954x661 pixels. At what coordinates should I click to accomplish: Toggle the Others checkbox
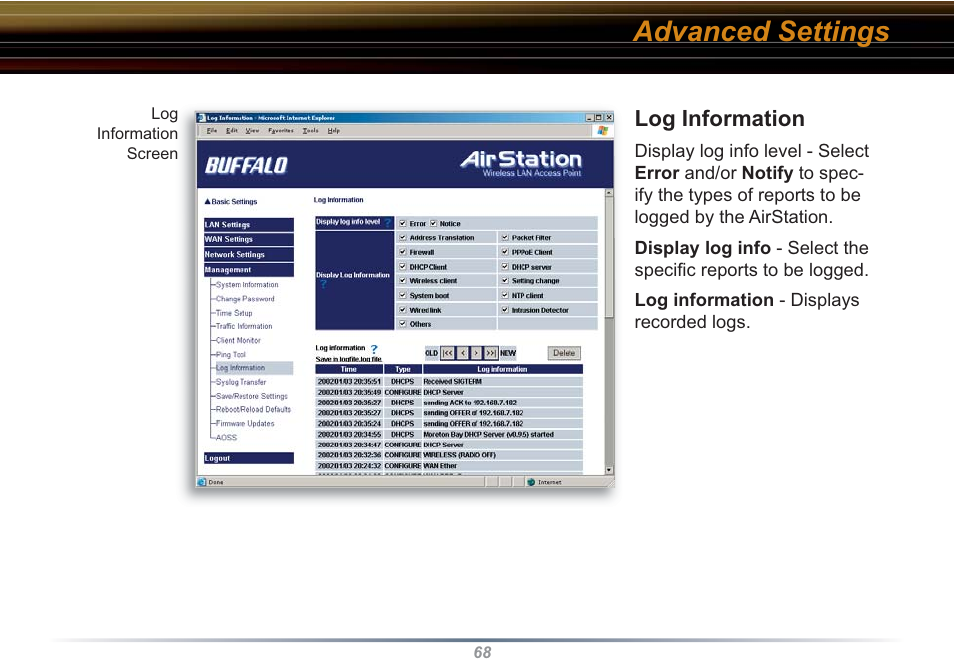coord(402,324)
